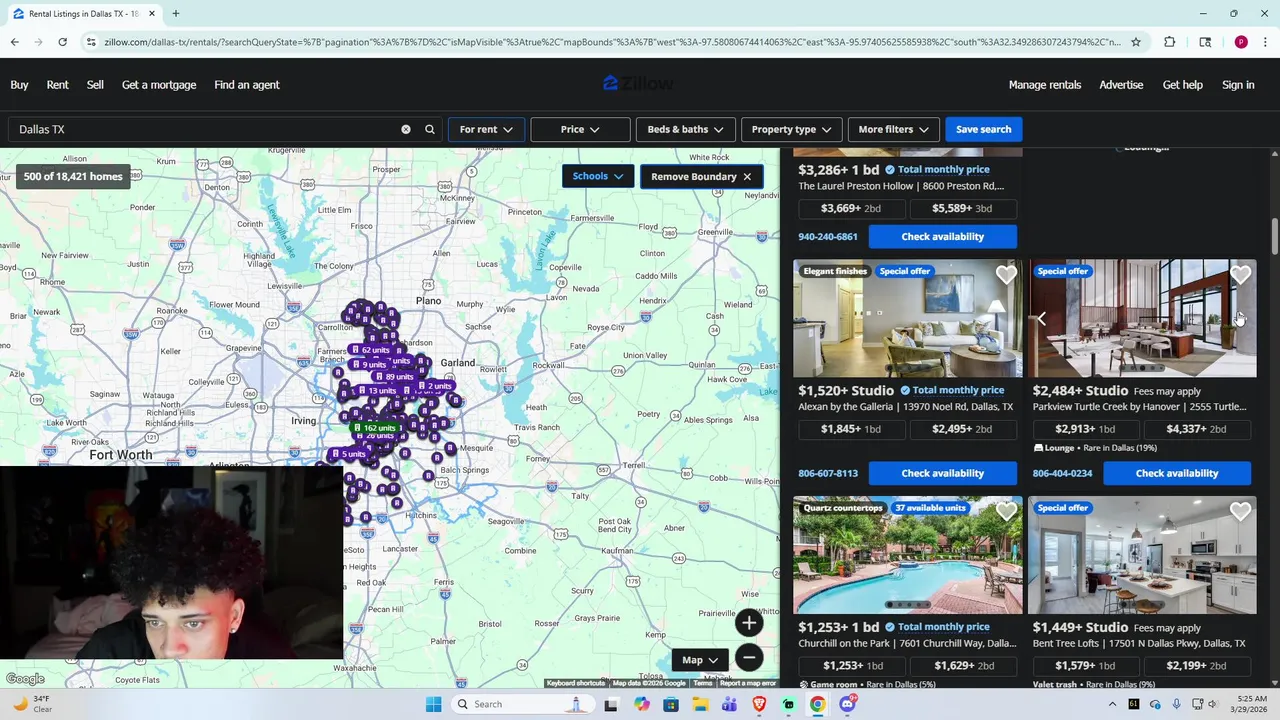The image size is (1280, 720).
Task: Click the listings panel scrollbar thumb
Action: point(1274,237)
